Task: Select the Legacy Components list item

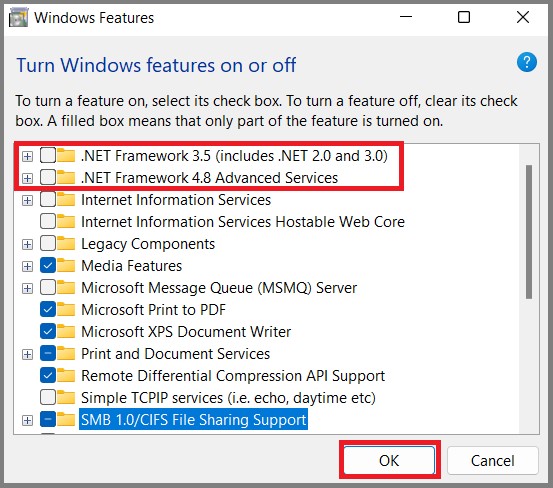Action: pos(148,244)
